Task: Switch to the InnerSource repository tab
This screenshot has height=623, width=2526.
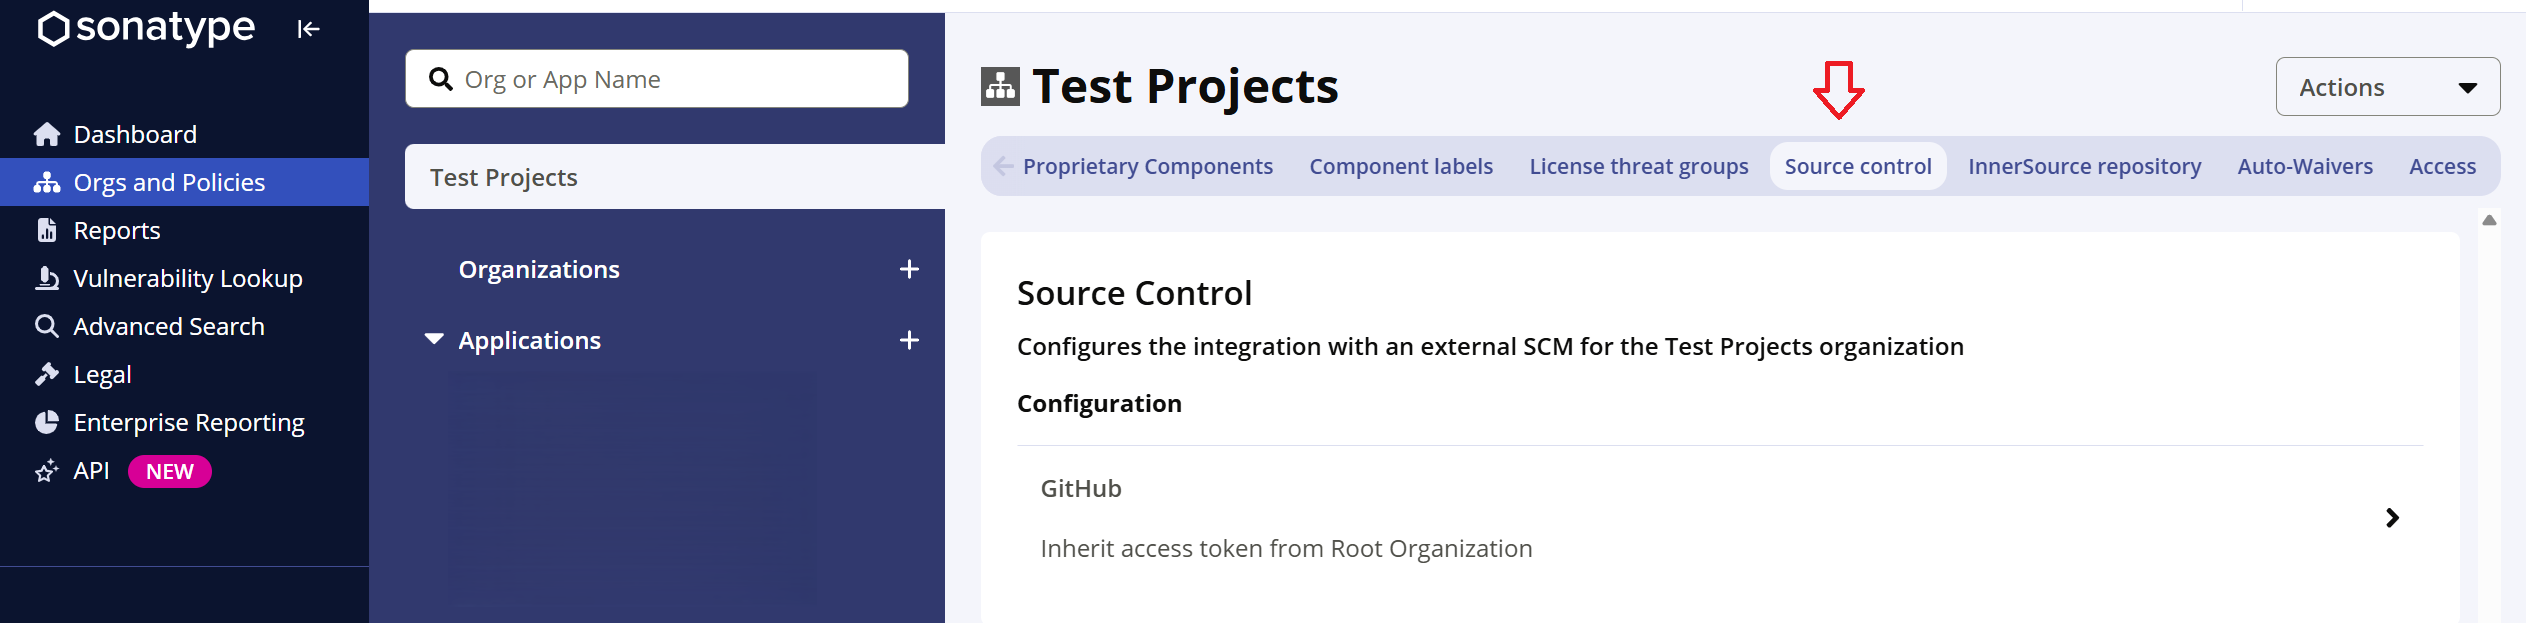Action: 2085,166
